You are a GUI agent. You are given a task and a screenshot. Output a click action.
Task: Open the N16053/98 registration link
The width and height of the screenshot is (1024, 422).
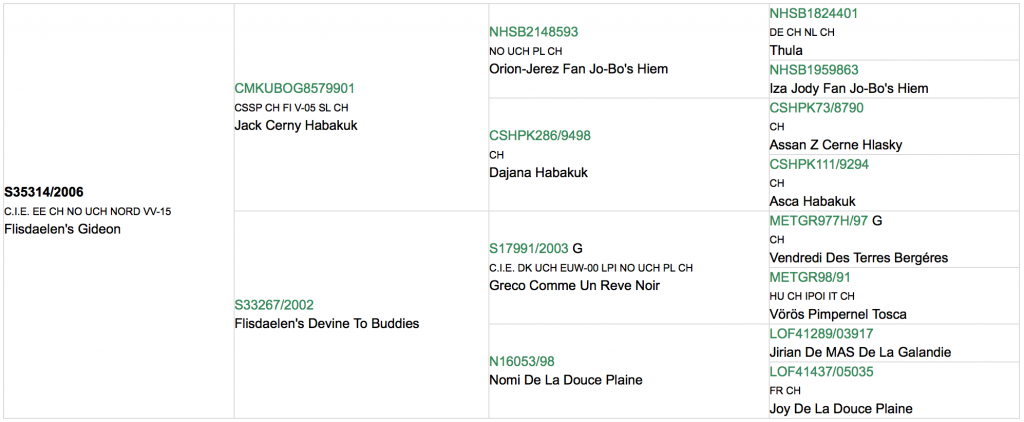522,362
